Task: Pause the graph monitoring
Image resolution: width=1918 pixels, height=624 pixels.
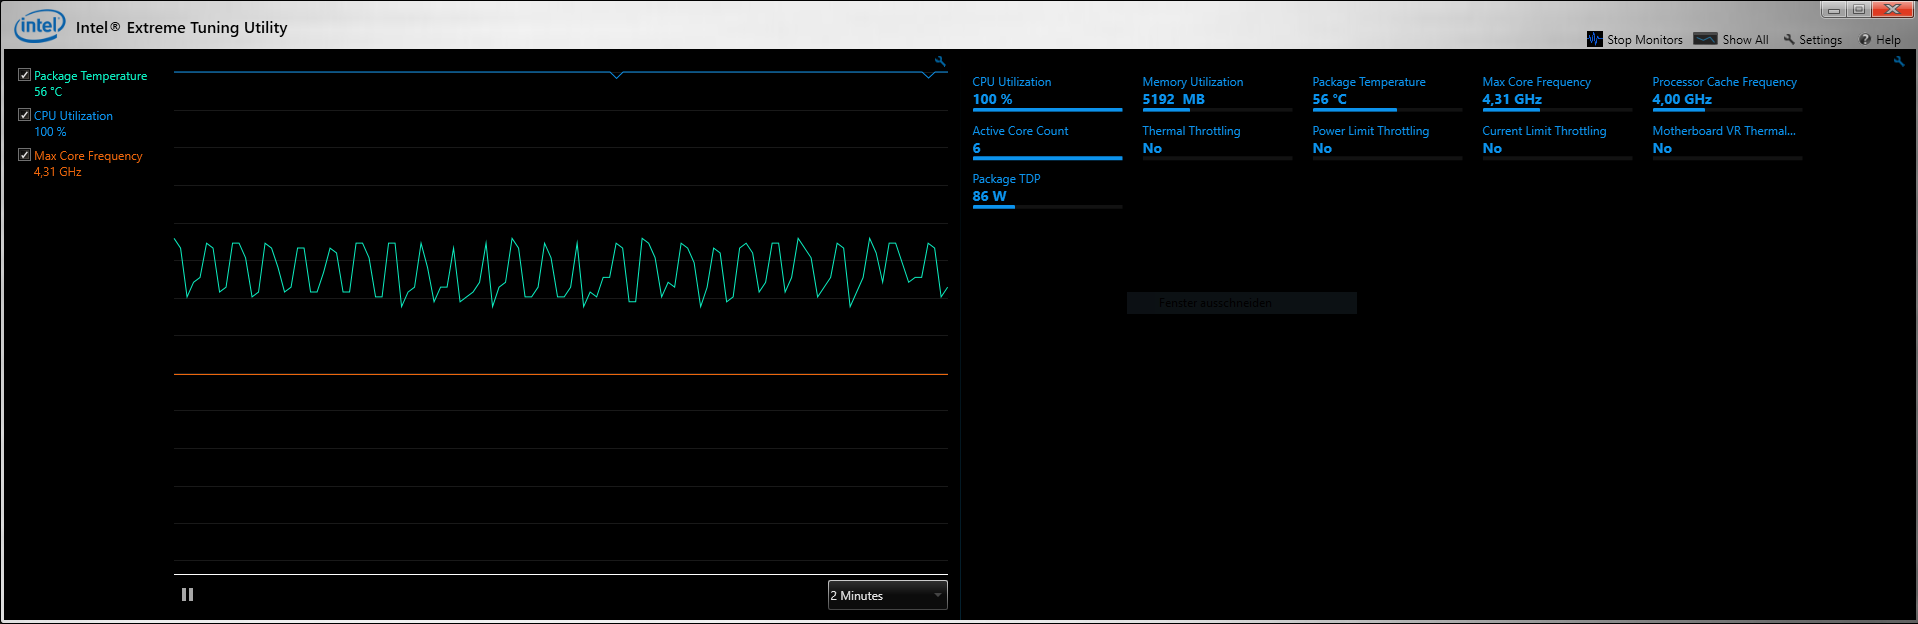Action: [187, 594]
